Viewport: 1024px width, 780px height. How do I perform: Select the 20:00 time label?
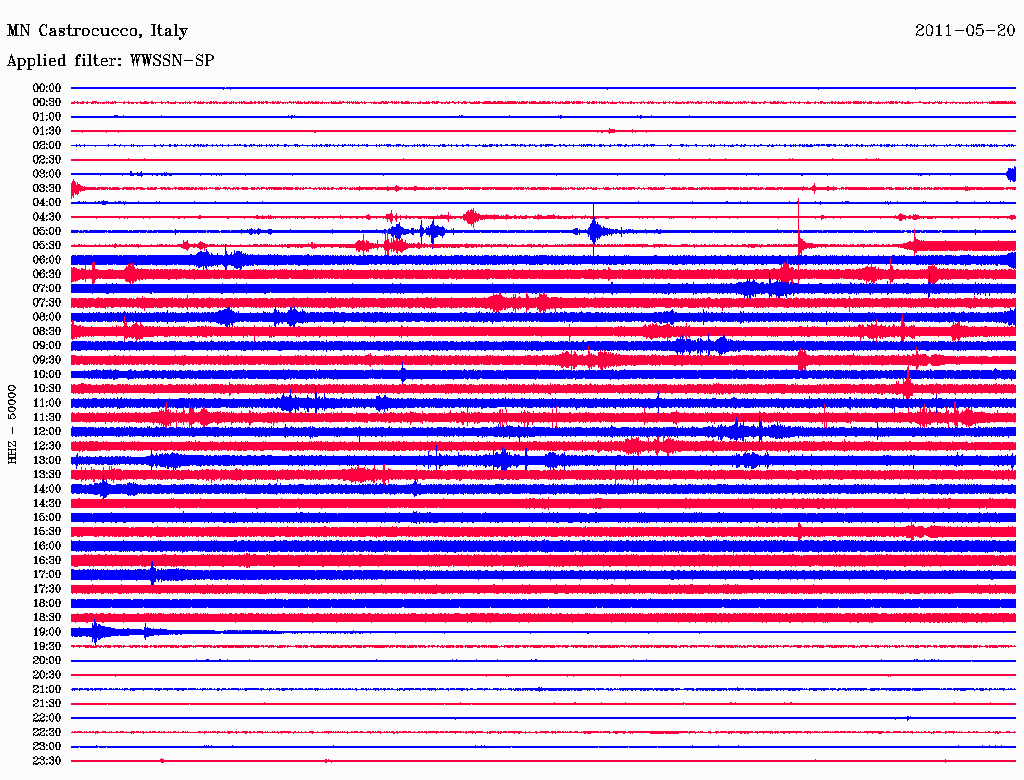[46, 661]
